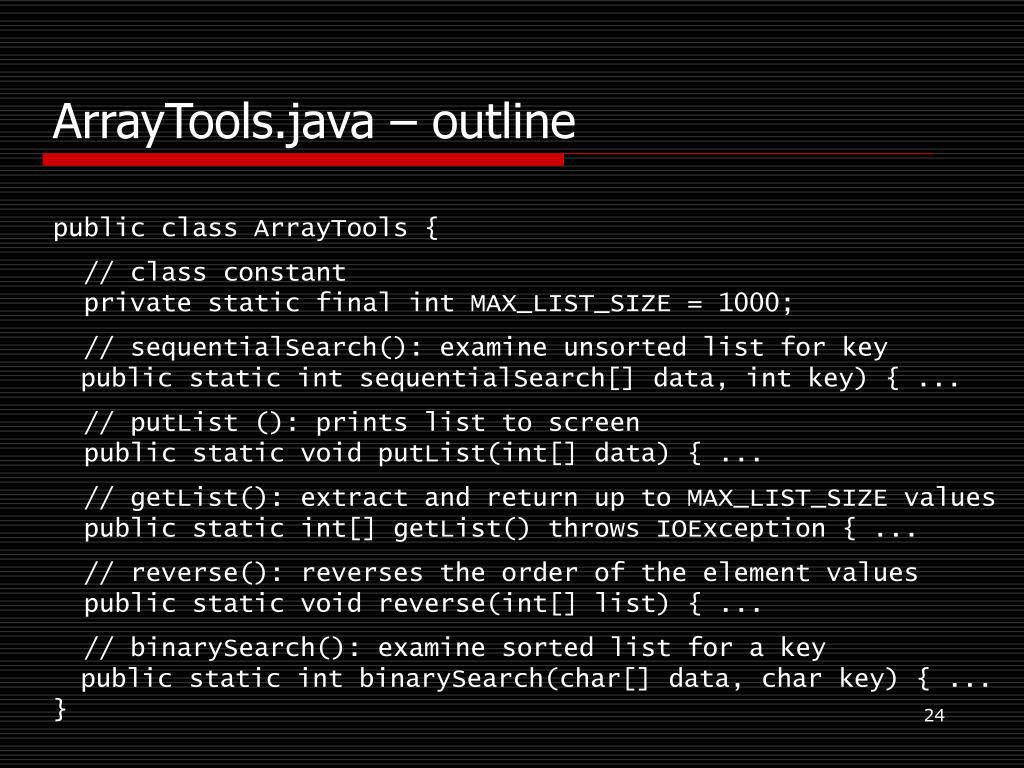This screenshot has height=768, width=1024.
Task: Click the 'binarySearch(char[] data, char key)' line
Action: (536, 679)
